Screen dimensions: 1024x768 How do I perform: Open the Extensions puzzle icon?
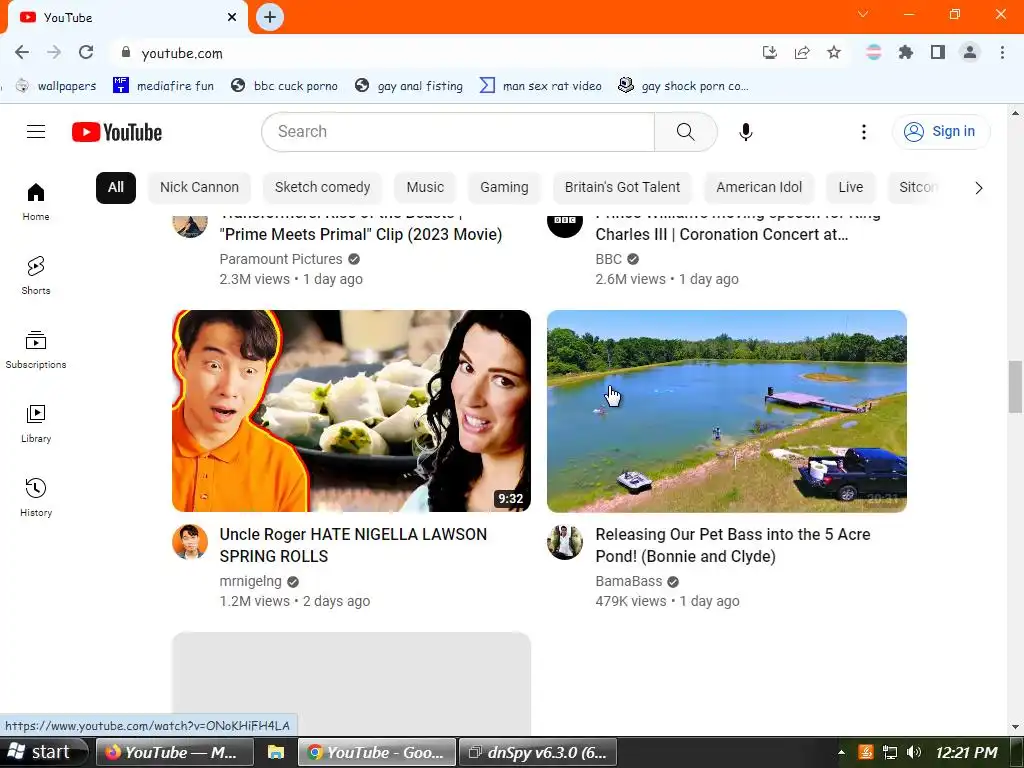(906, 52)
